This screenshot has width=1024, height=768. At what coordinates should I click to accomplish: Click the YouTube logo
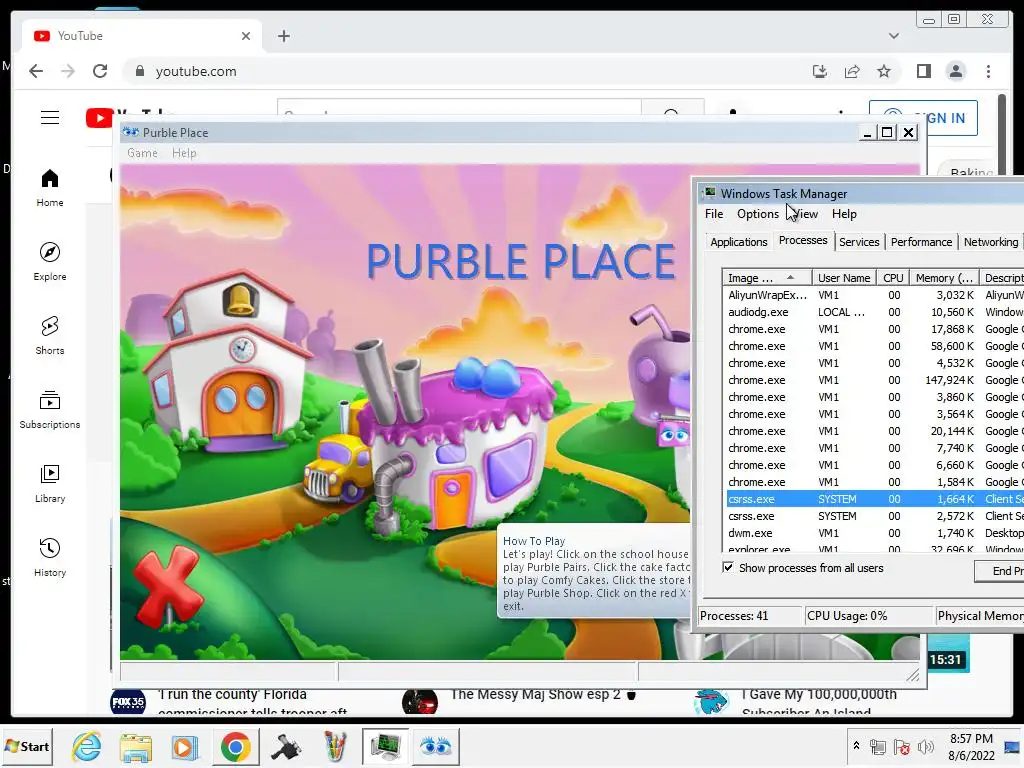coord(99,118)
